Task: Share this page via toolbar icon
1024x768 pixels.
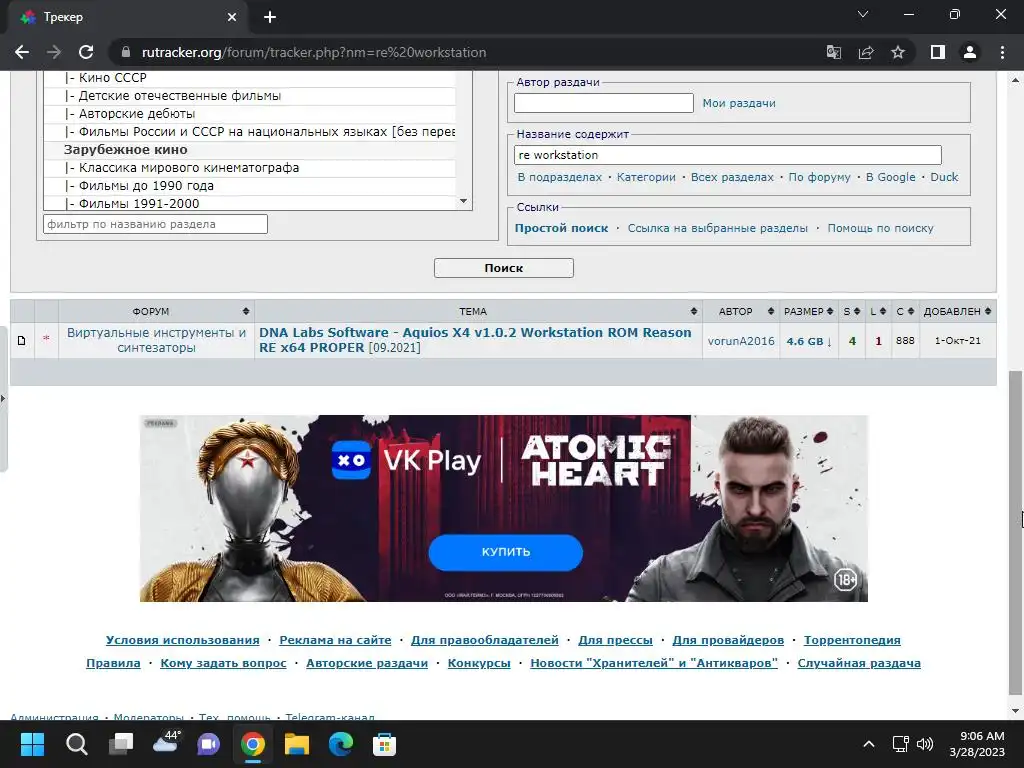Action: pos(866,52)
